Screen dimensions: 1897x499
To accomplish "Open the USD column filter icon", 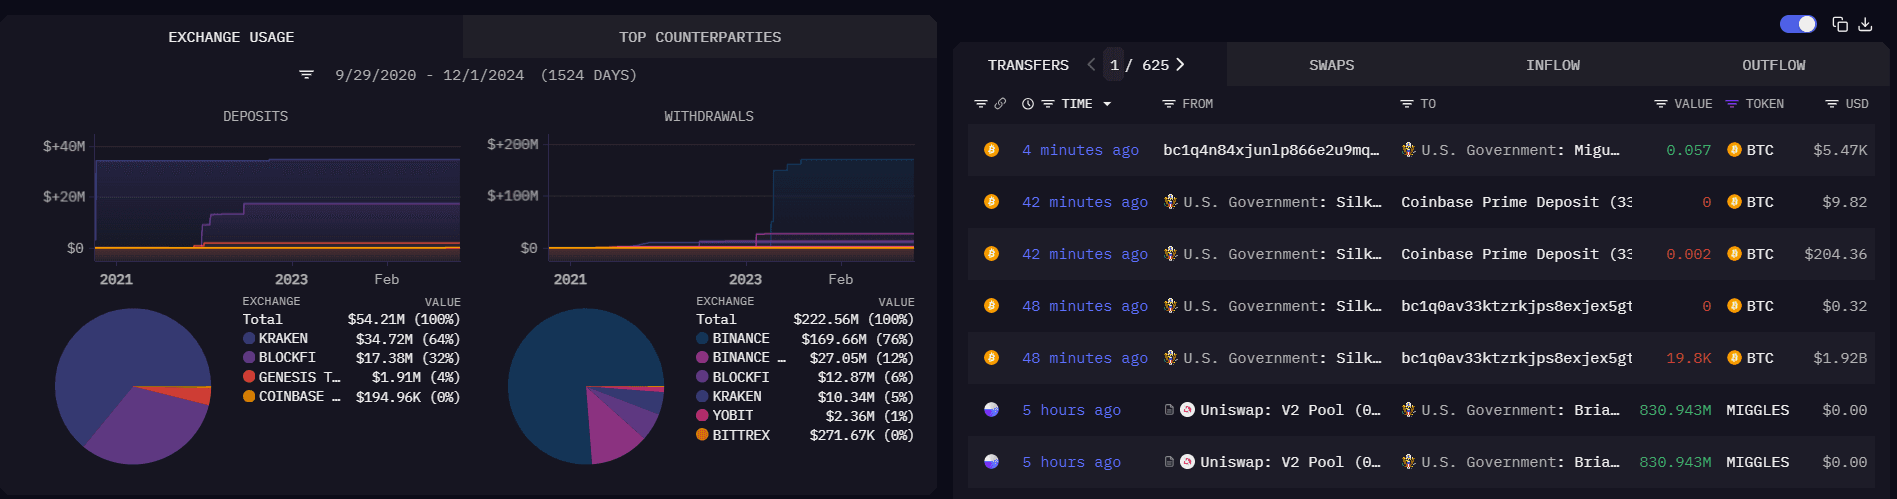I will coord(1832,104).
